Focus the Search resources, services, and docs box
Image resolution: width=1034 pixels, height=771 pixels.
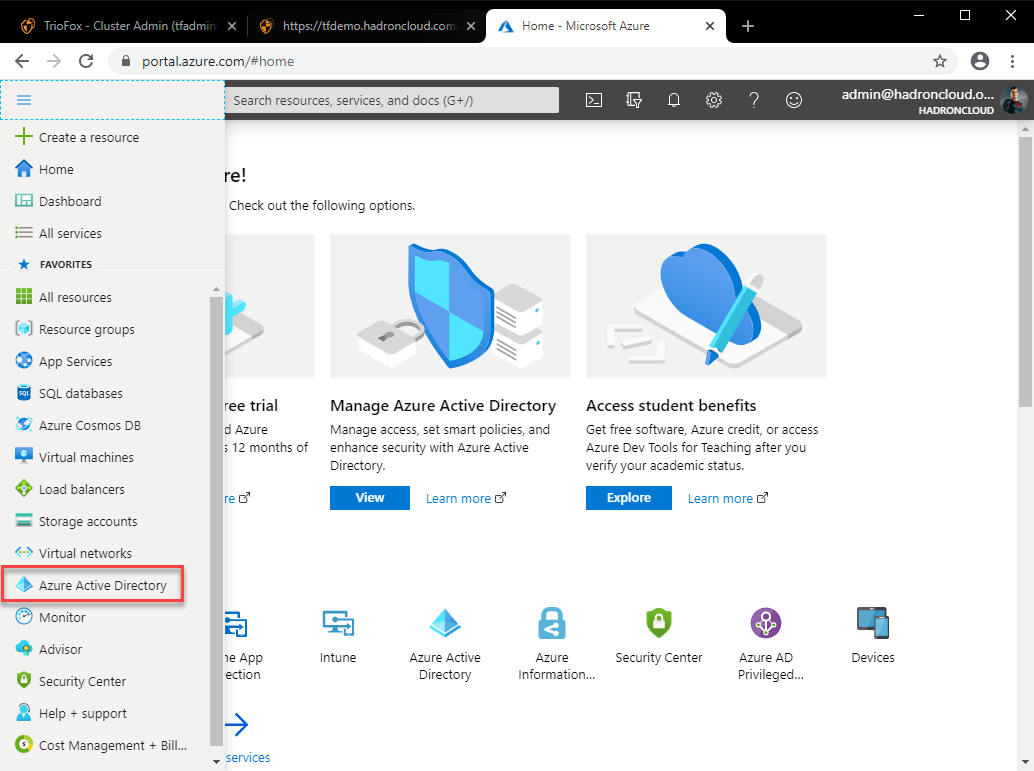(x=392, y=100)
